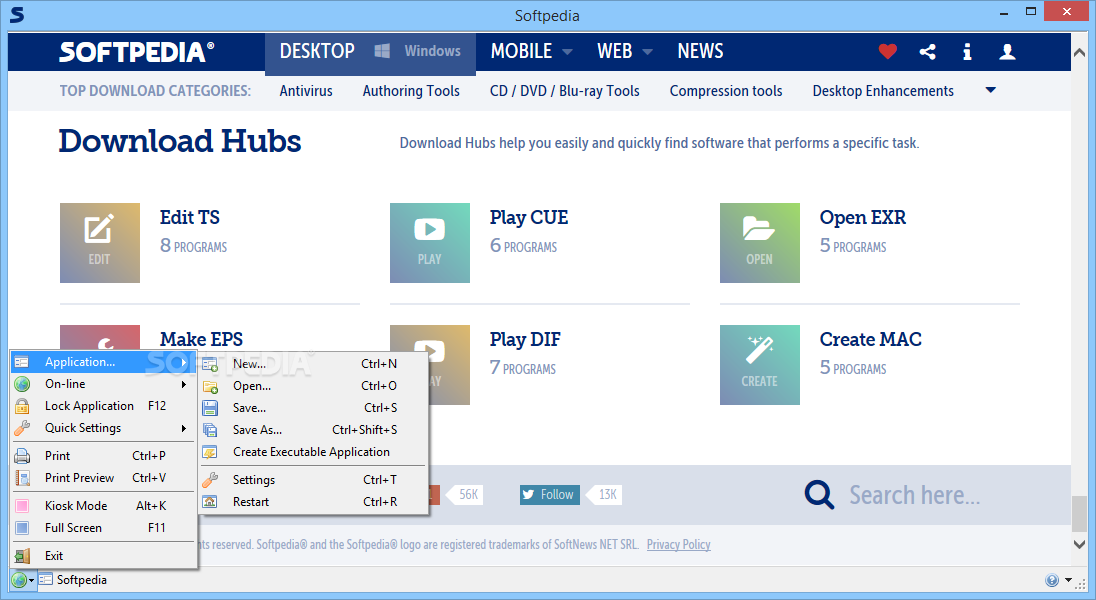Open the NEWS section

tap(700, 51)
